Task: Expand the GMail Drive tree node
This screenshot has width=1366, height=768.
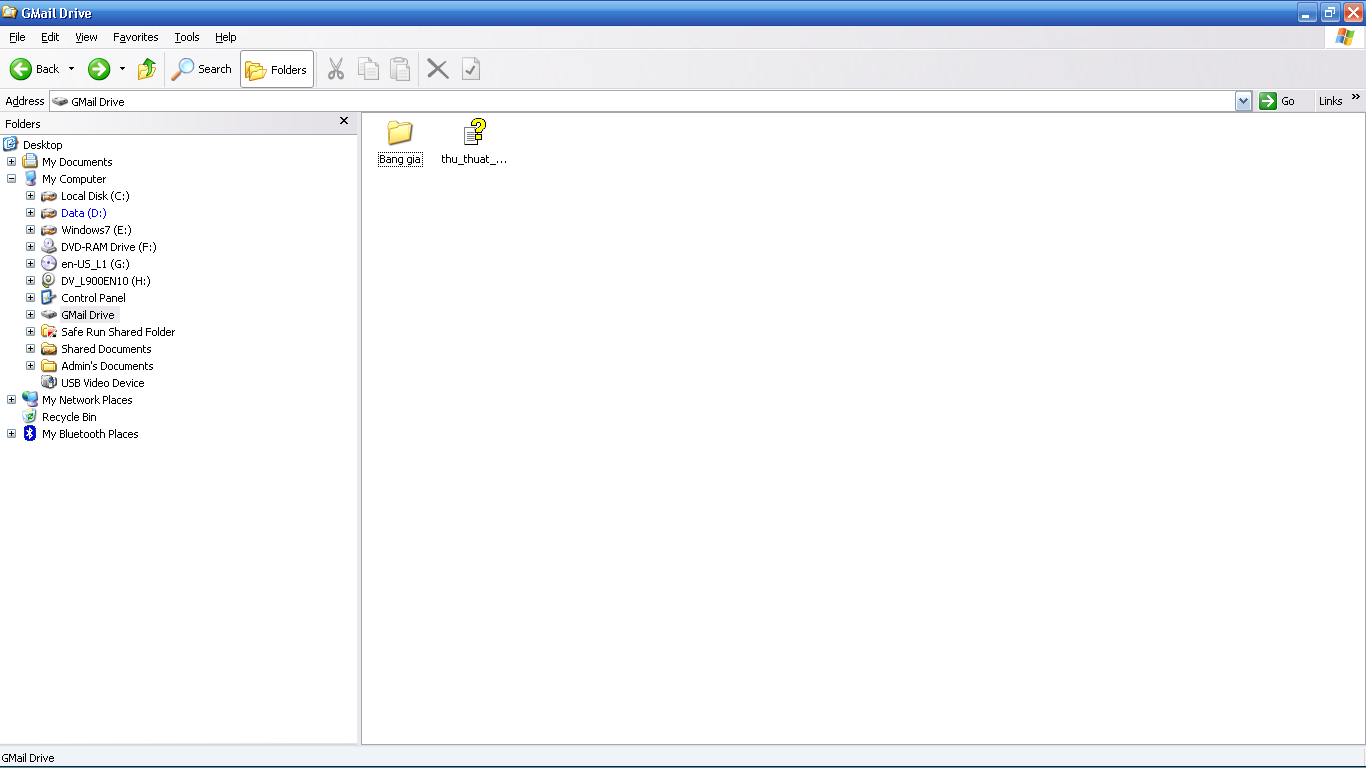Action: coord(31,315)
